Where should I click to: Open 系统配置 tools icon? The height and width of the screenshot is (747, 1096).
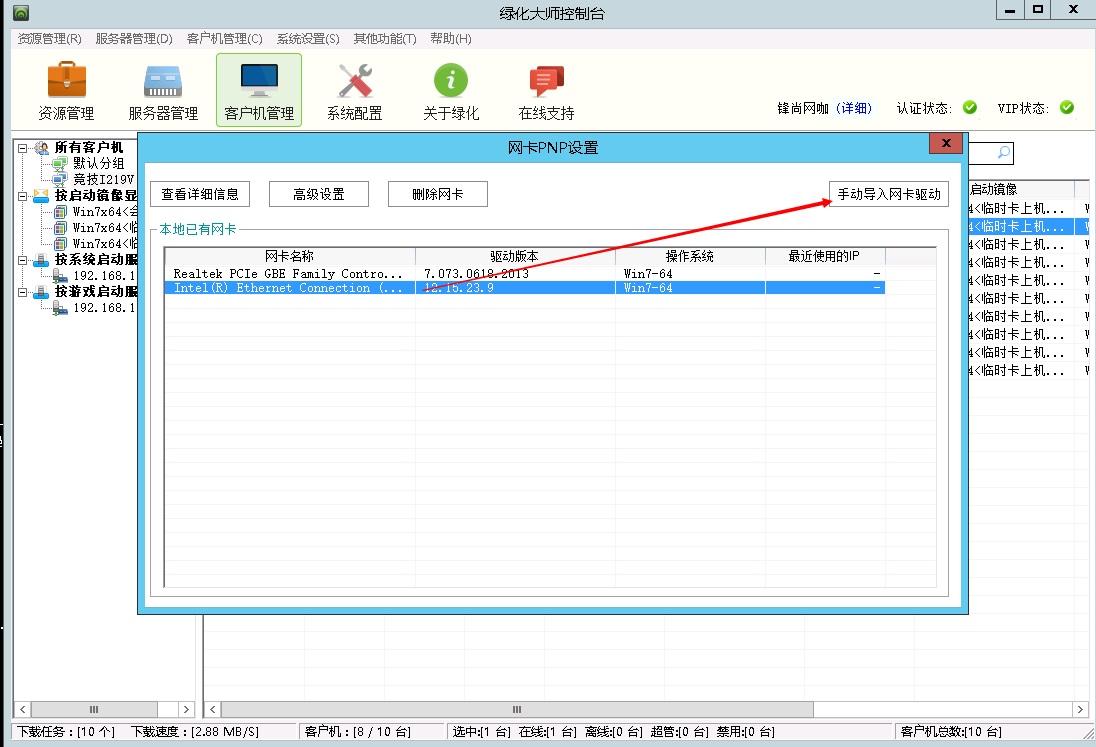[x=354, y=82]
